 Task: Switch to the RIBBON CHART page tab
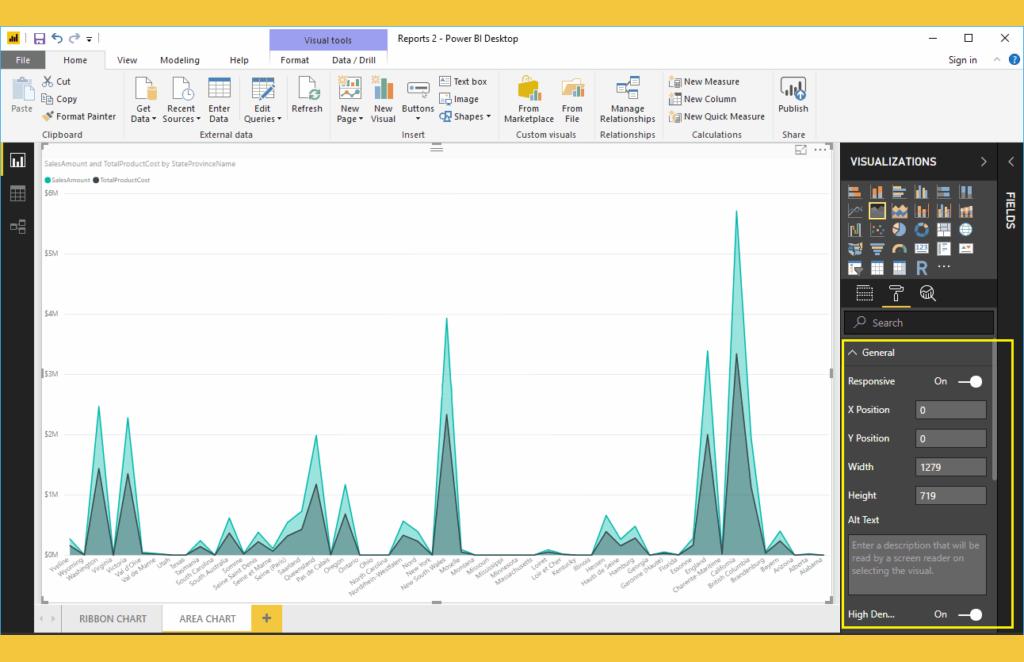coord(113,619)
